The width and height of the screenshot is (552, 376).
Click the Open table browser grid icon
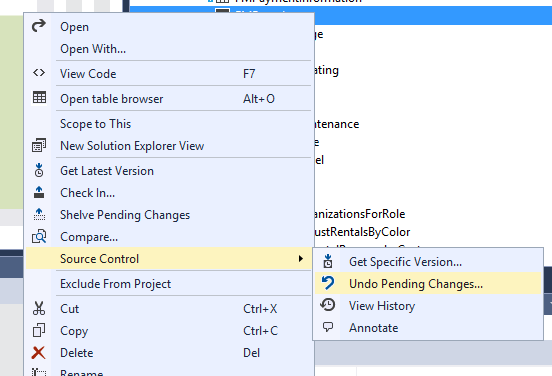(39, 98)
